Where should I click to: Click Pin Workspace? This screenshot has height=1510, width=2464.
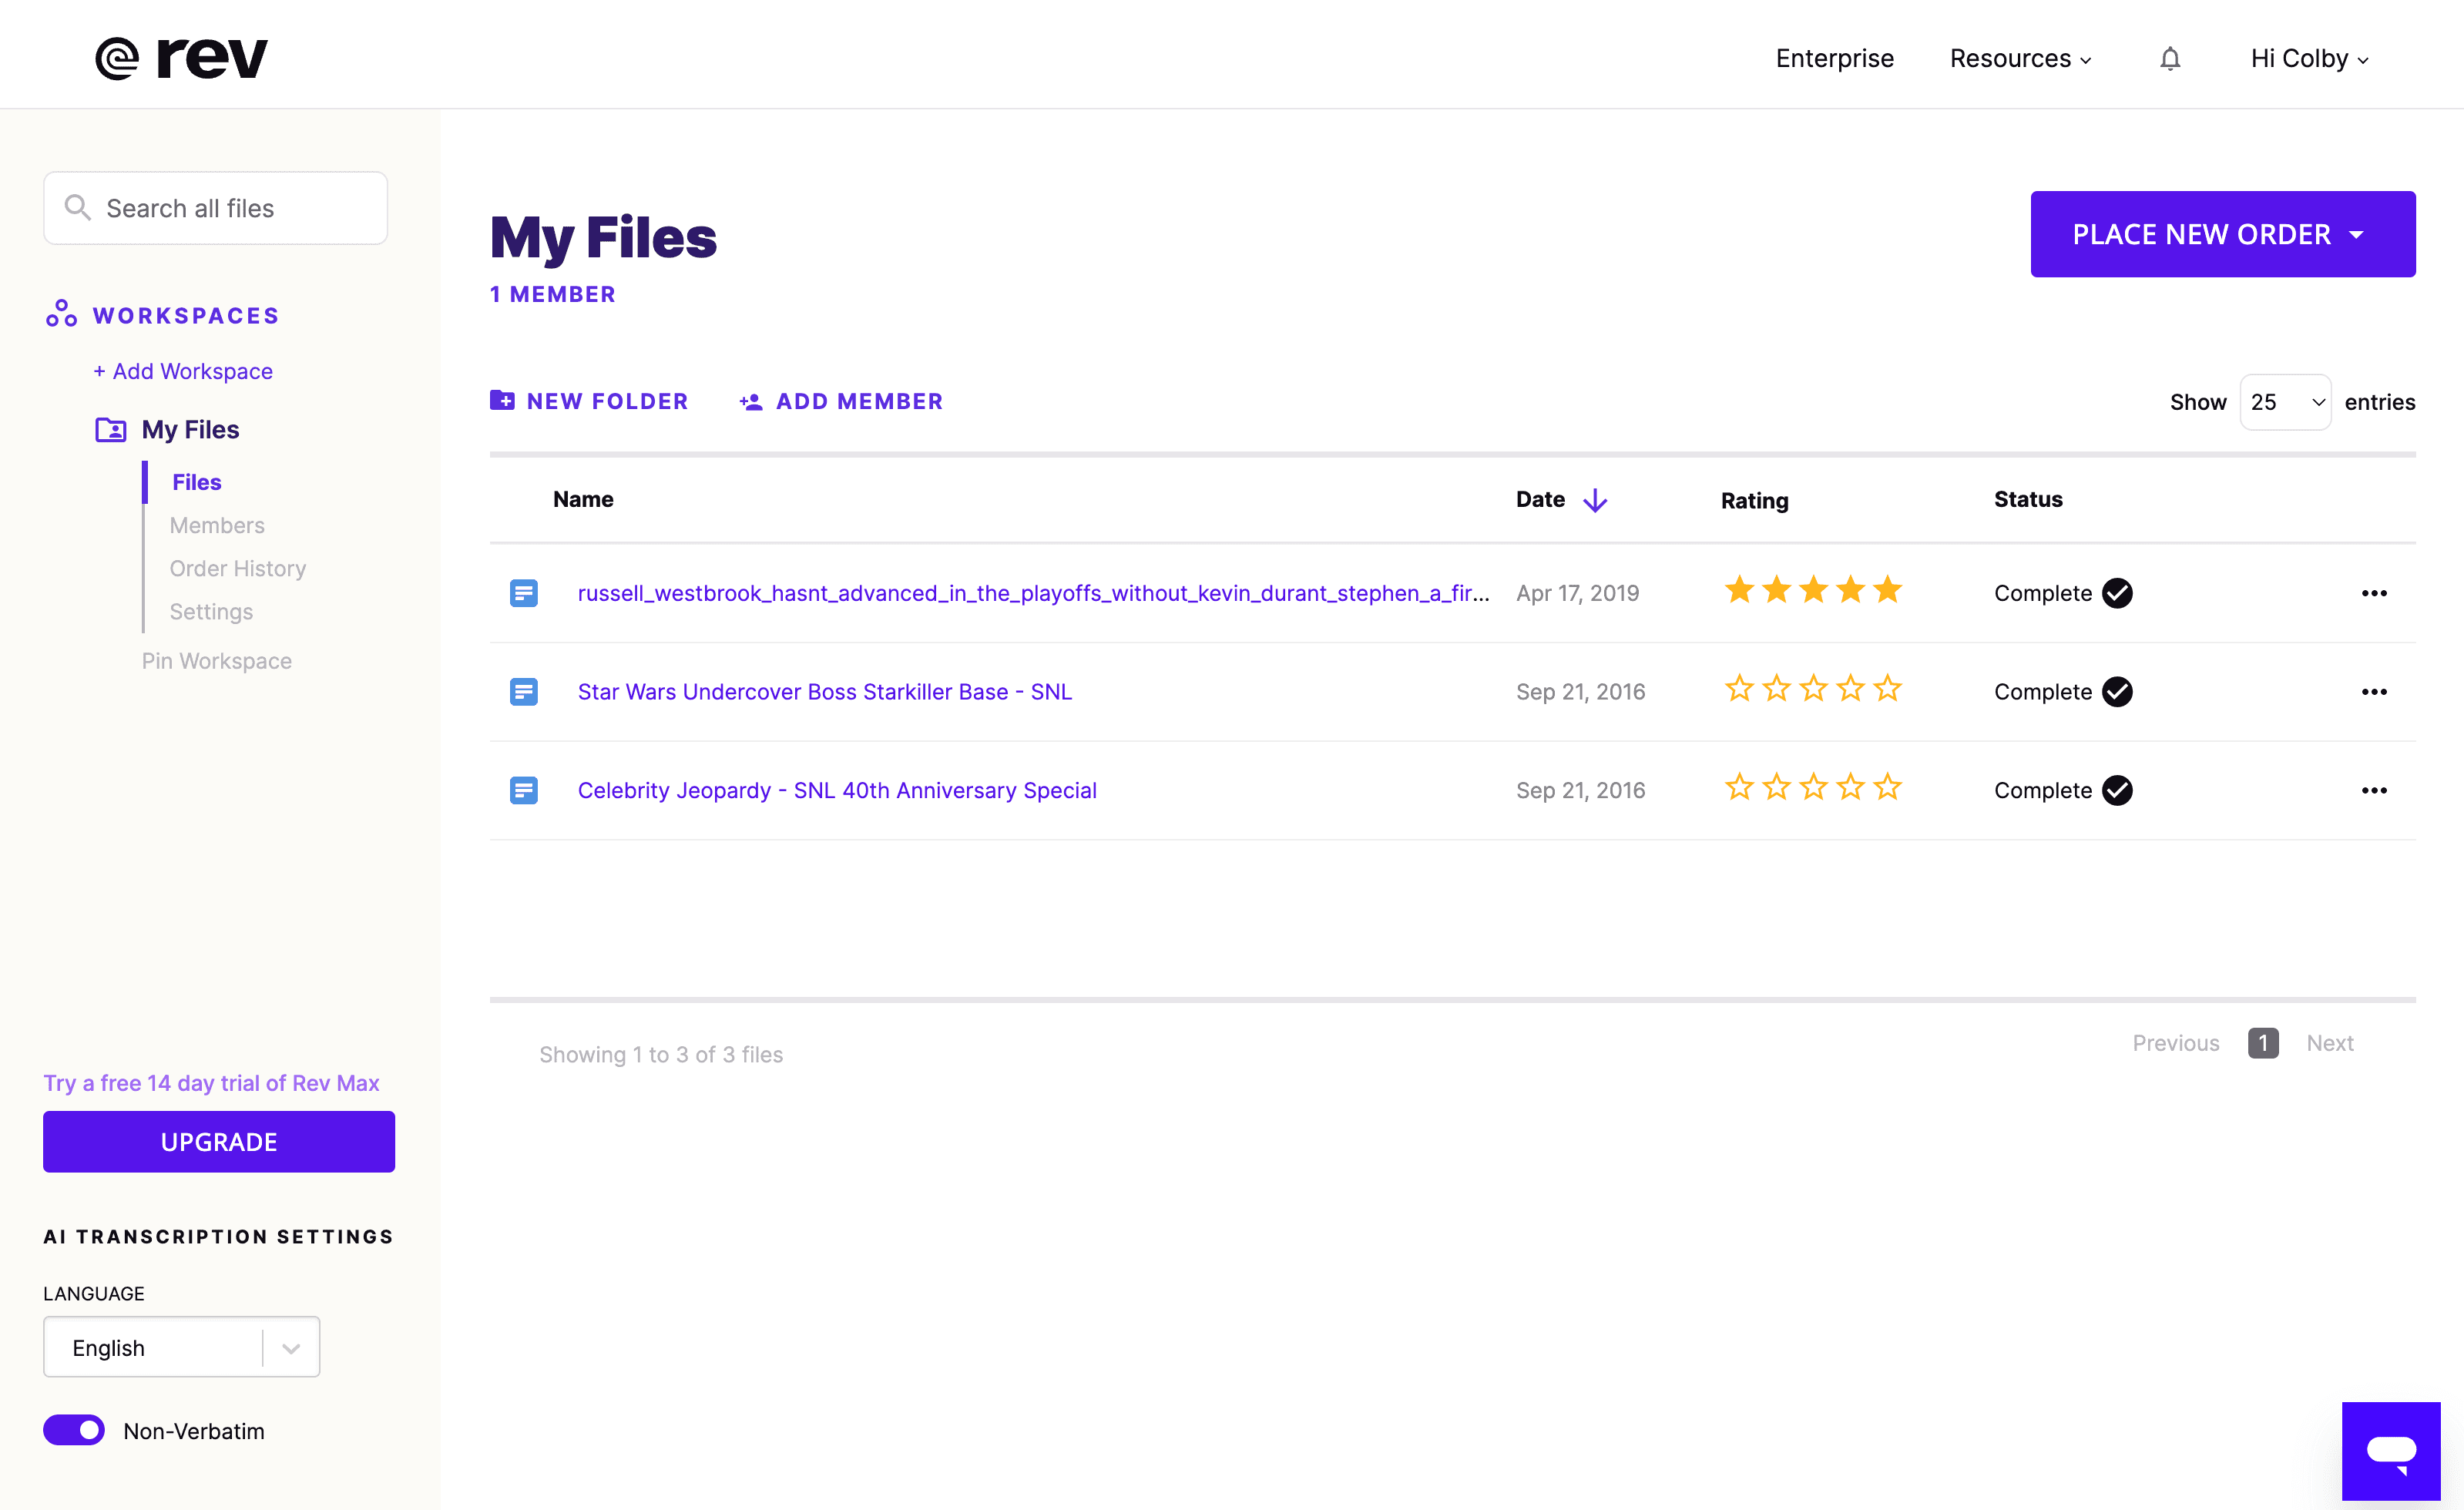216,661
